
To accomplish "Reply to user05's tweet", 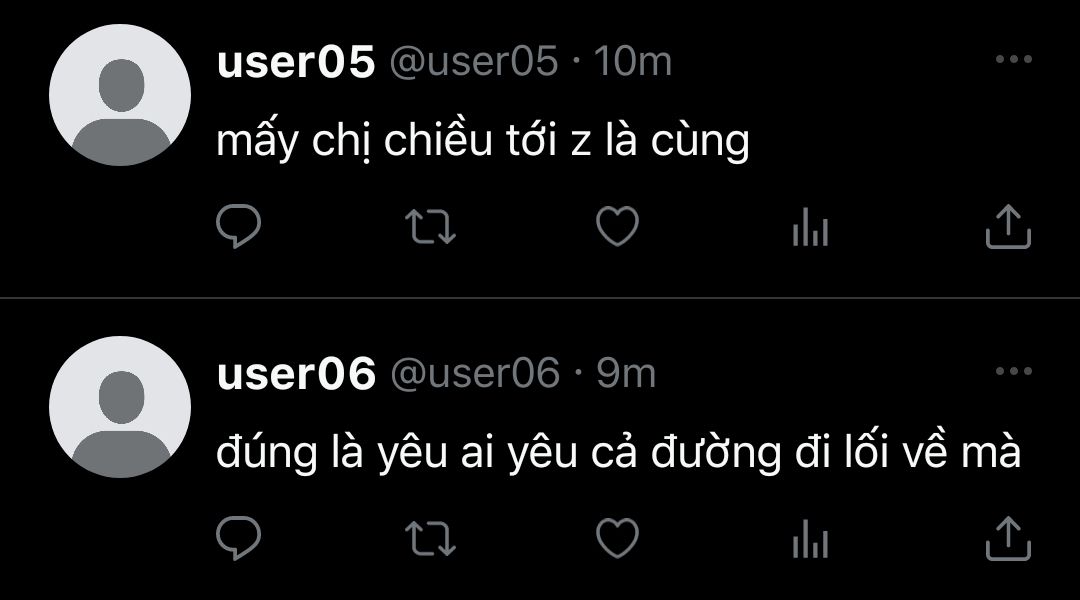I will pos(238,226).
